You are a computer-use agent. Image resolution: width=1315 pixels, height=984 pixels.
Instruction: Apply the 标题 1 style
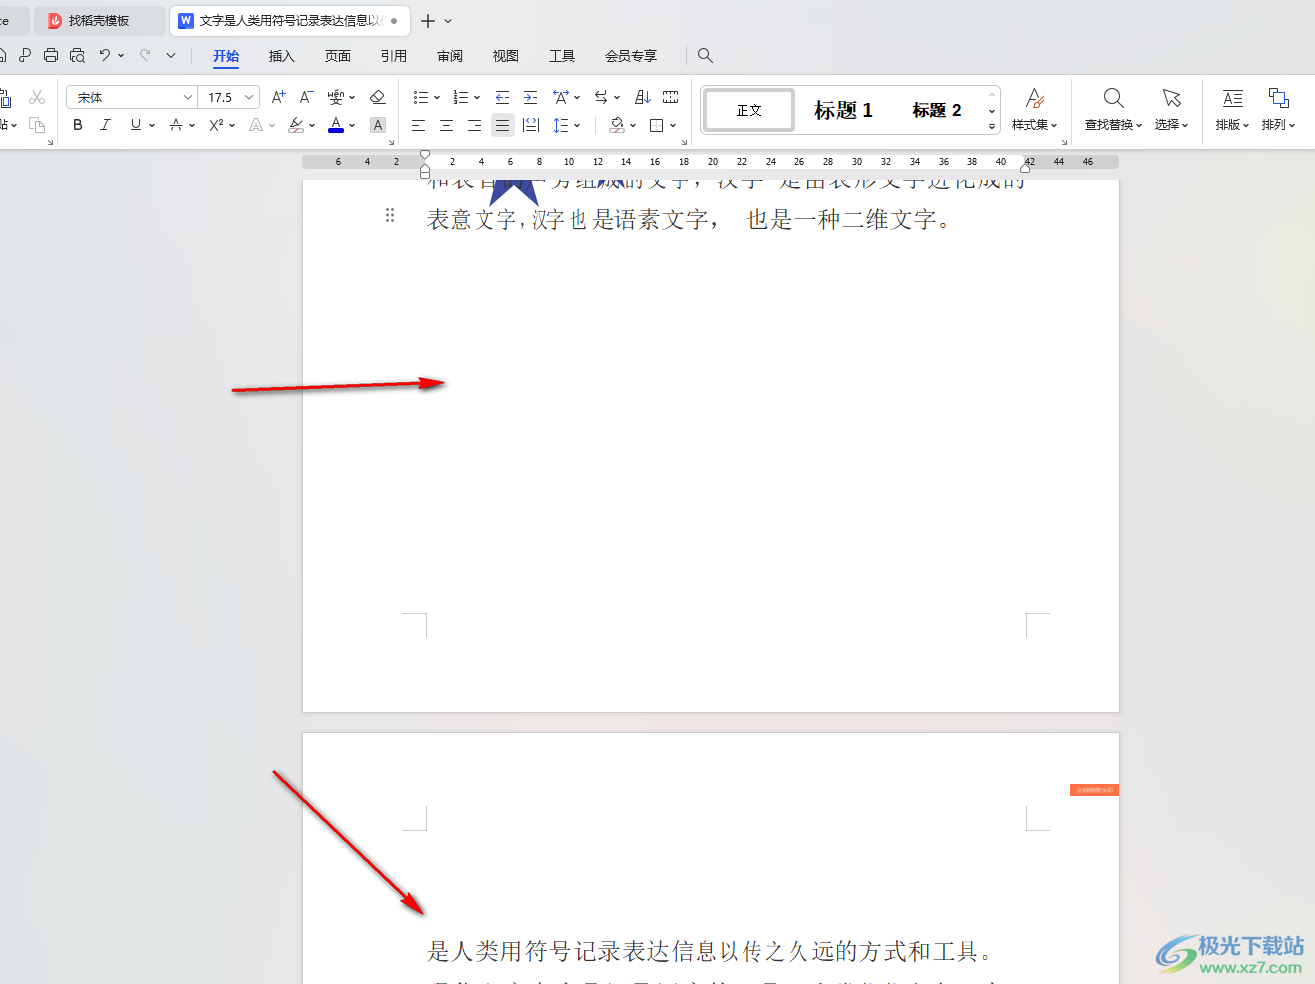point(843,110)
